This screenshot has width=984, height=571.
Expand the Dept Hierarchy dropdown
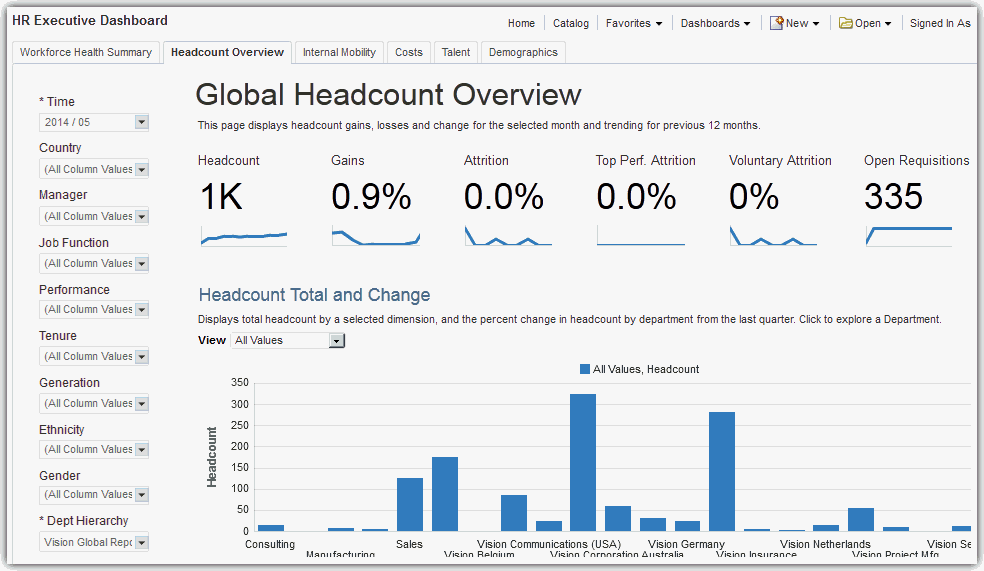(141, 542)
